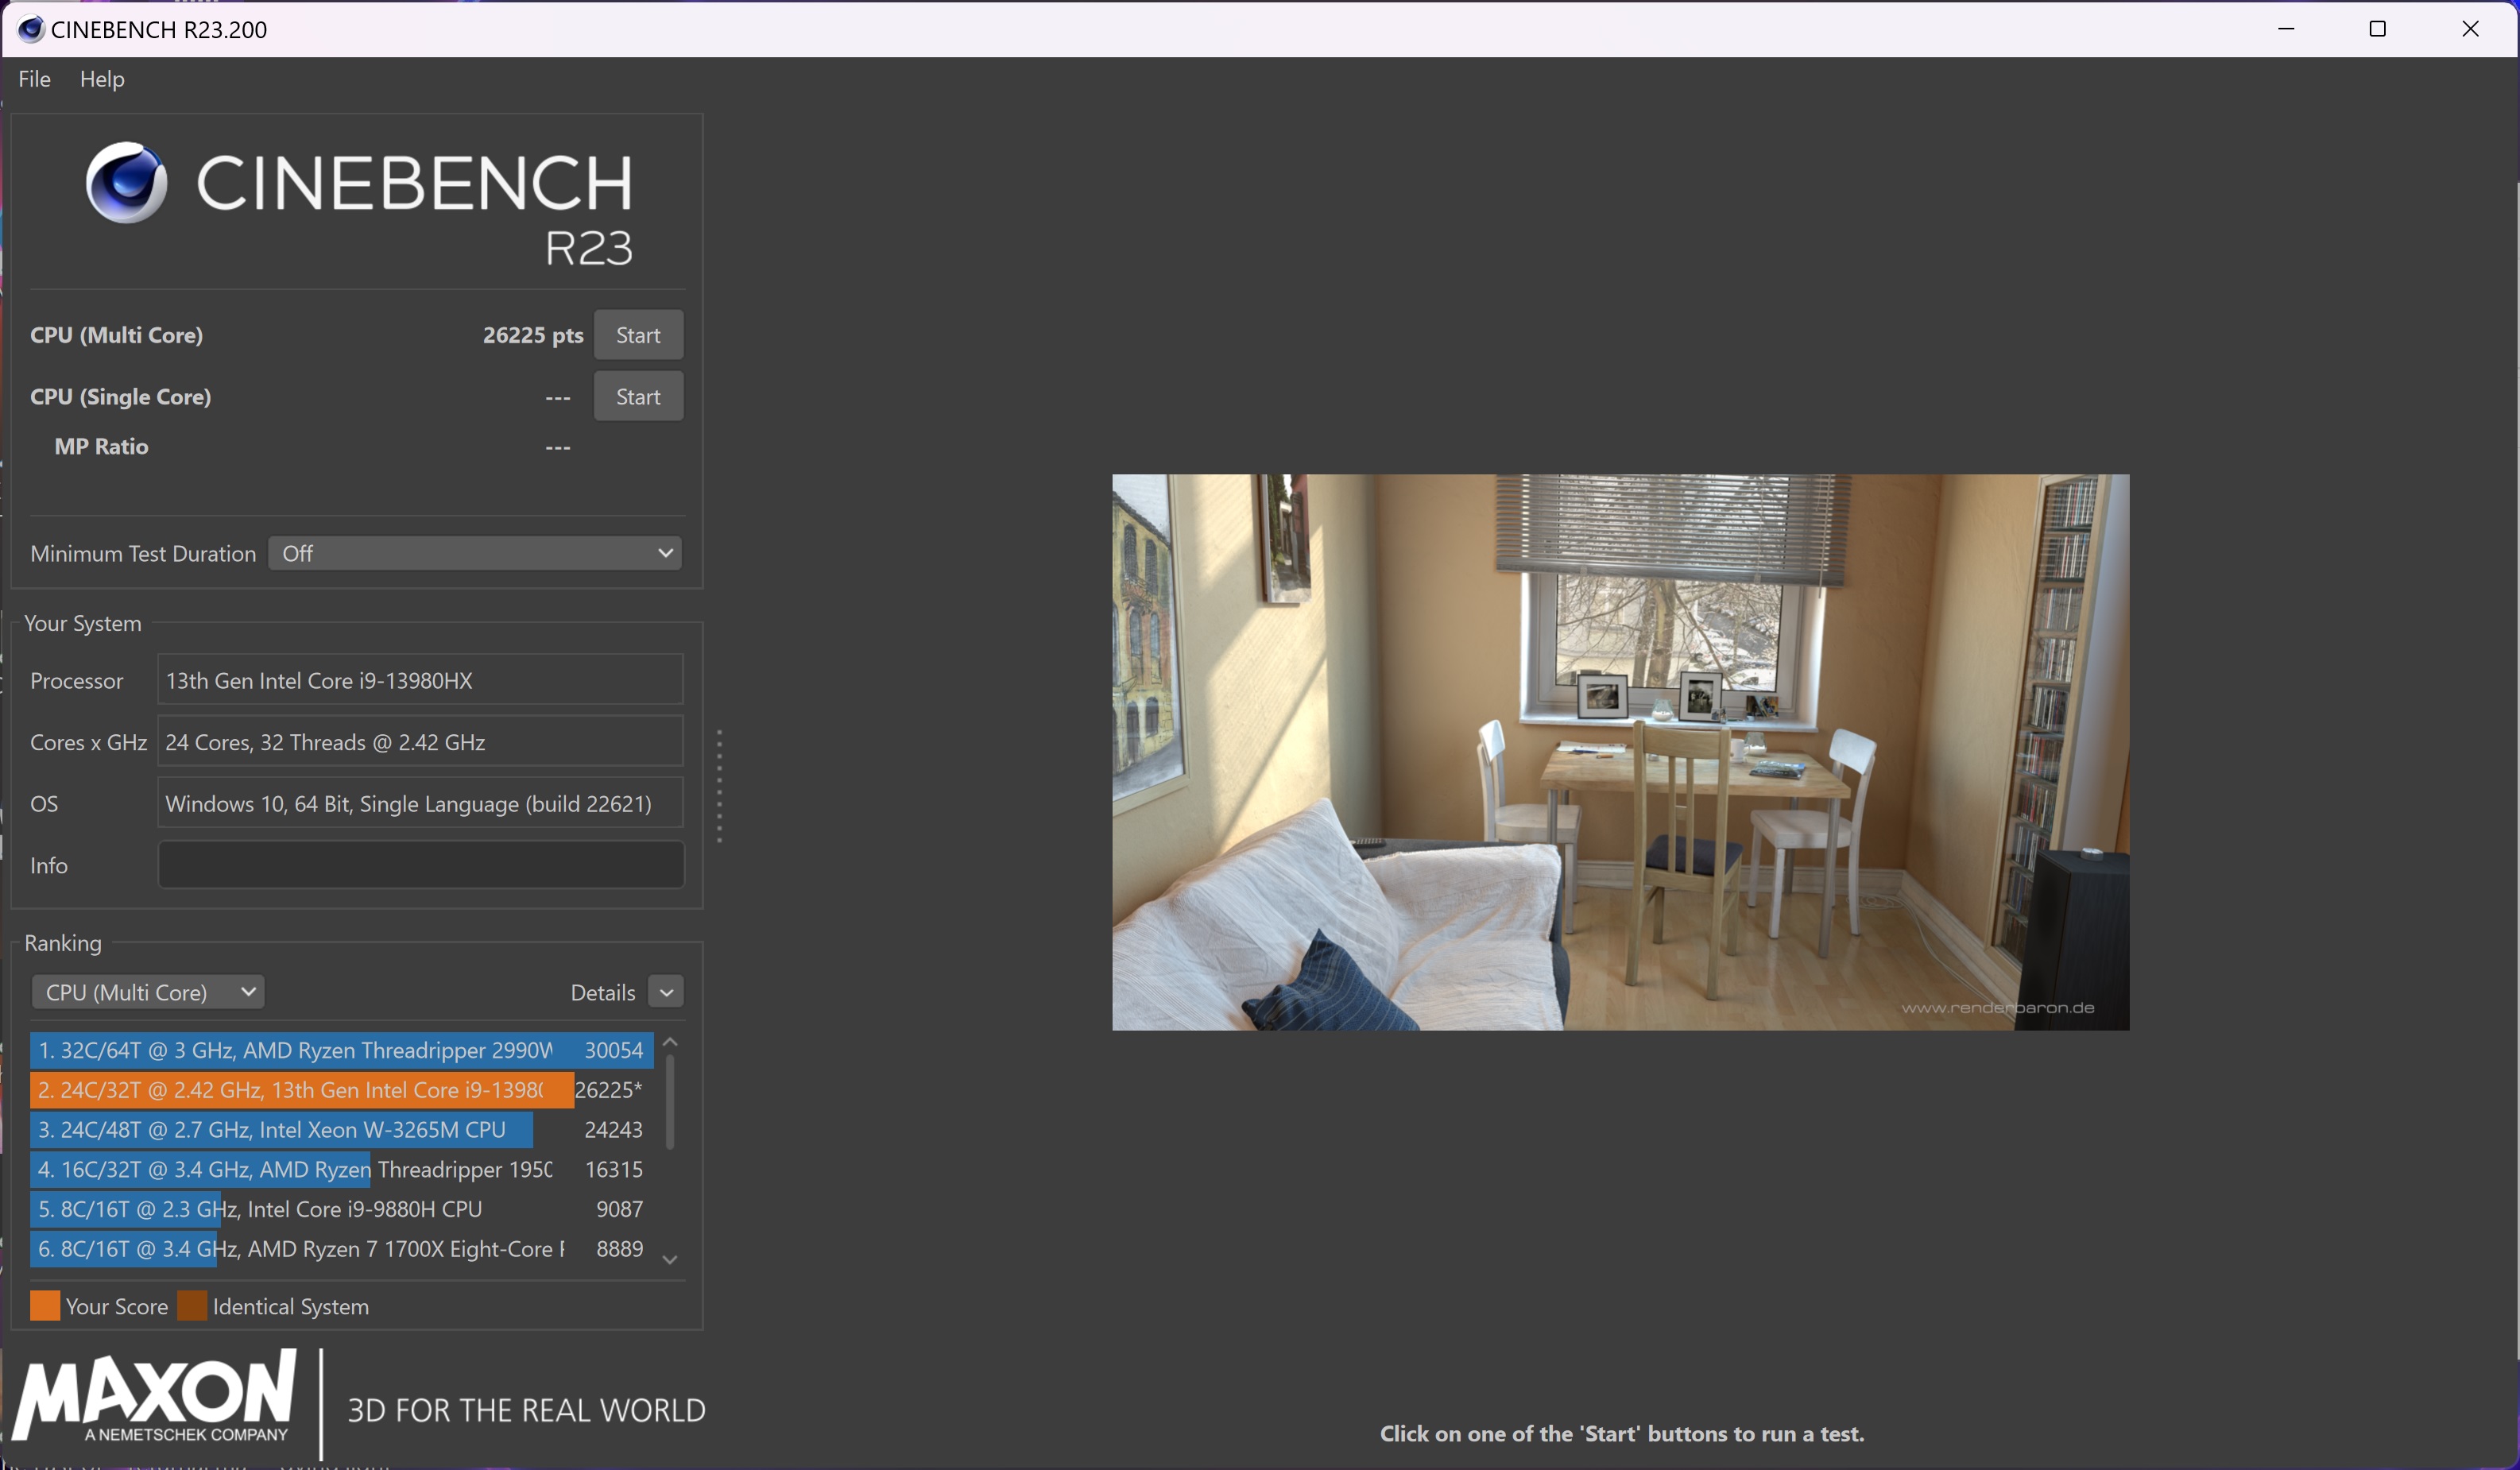Open the Help menu
2520x1470 pixels.
[102, 79]
